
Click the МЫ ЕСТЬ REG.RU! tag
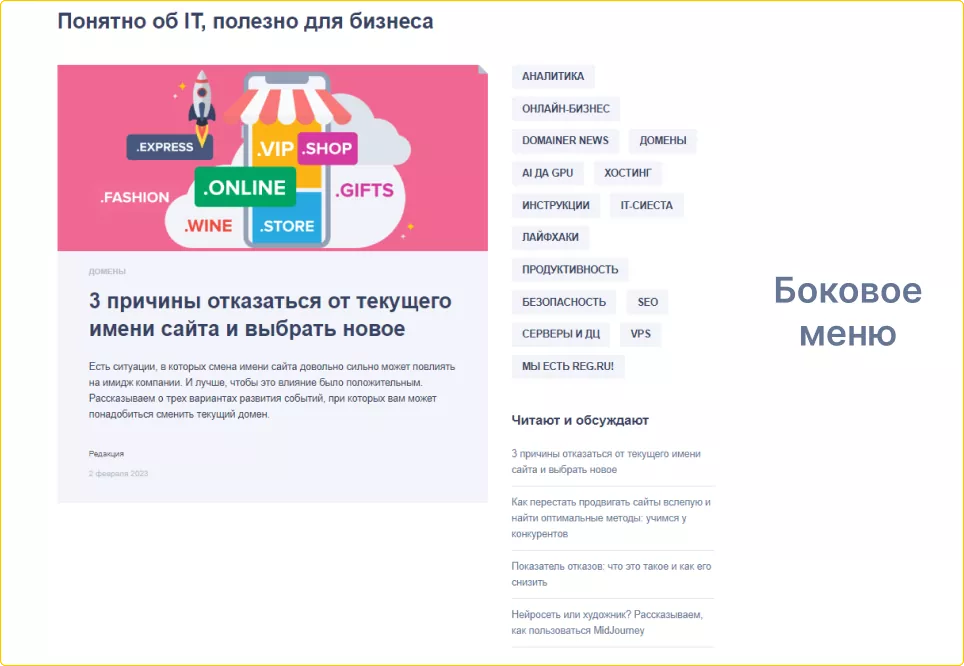(566, 365)
